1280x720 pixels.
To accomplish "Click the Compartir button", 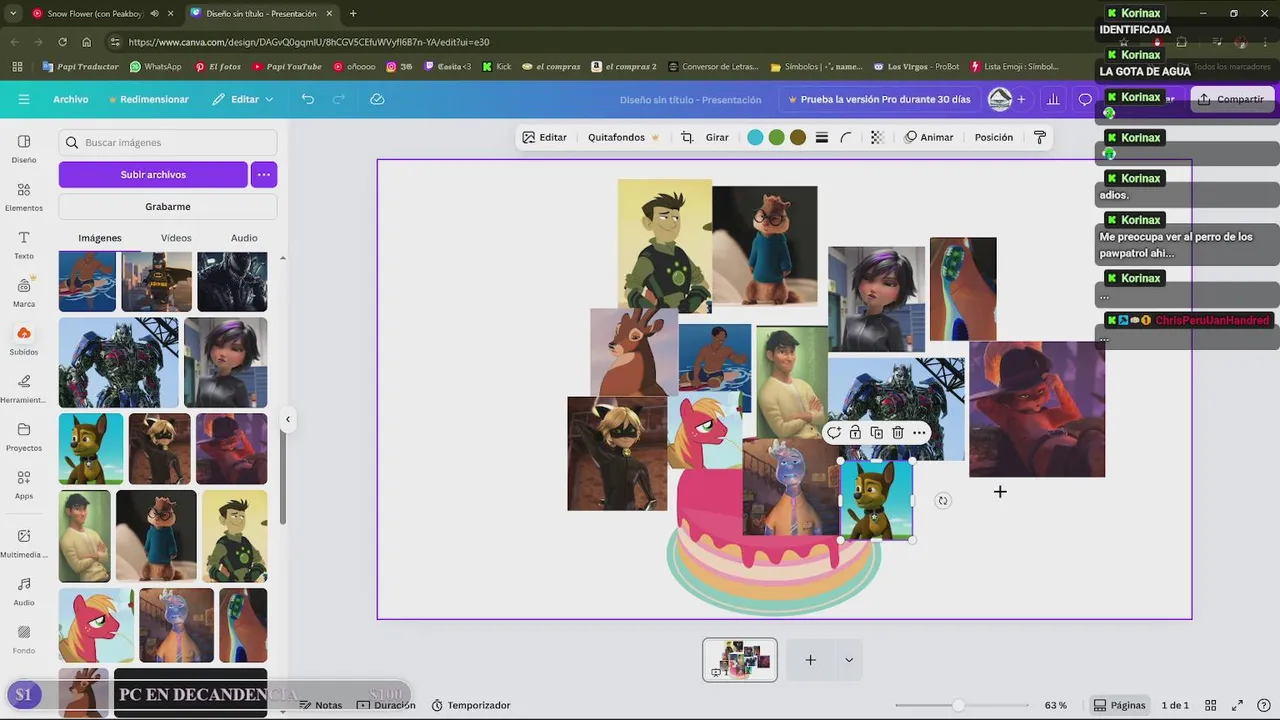I will (x=1231, y=99).
